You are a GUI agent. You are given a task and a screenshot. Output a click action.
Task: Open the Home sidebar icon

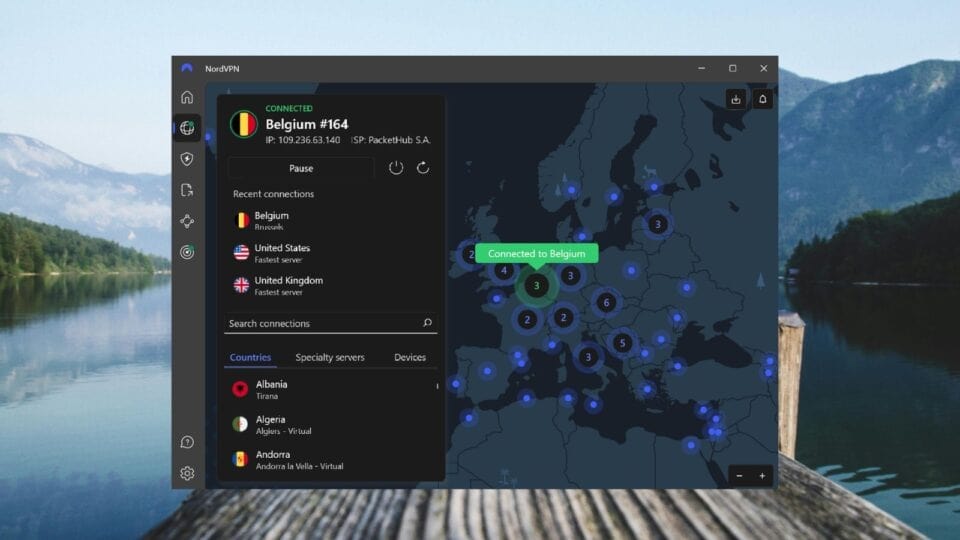(x=187, y=97)
